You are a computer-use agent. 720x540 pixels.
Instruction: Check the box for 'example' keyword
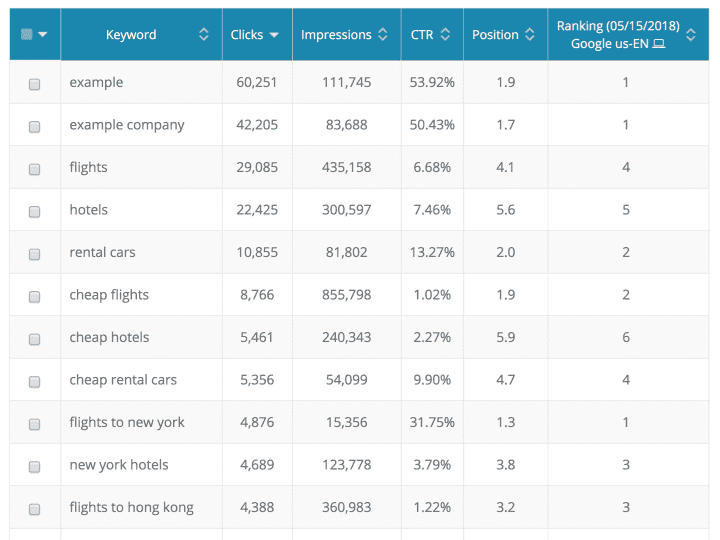tap(35, 84)
